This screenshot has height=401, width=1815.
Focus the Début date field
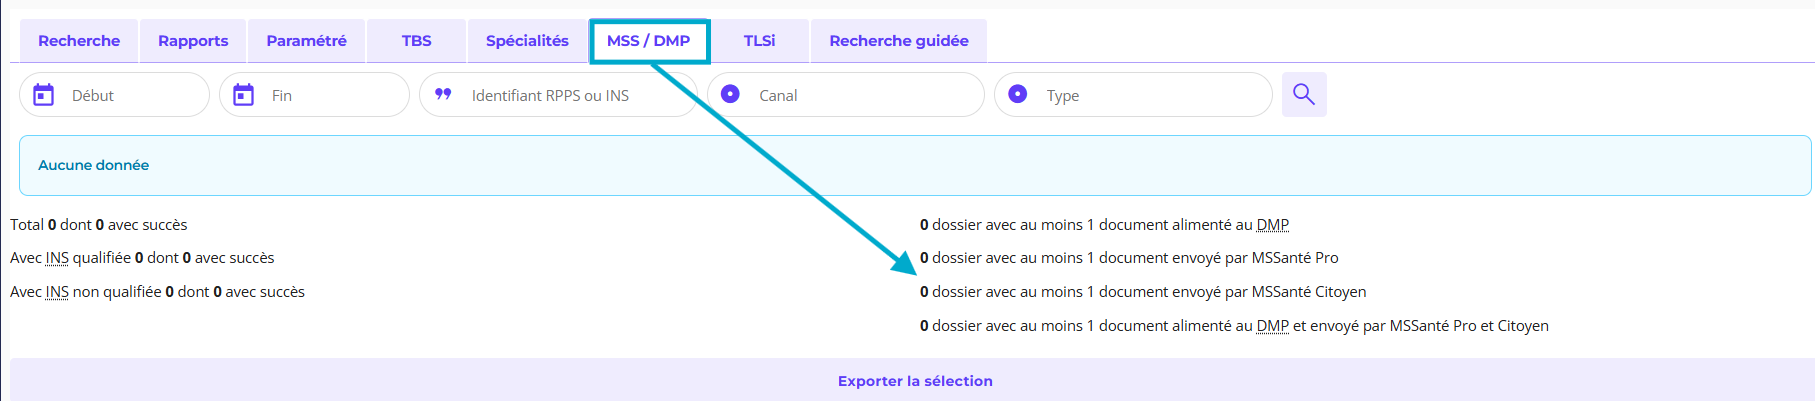pyautogui.click(x=130, y=96)
